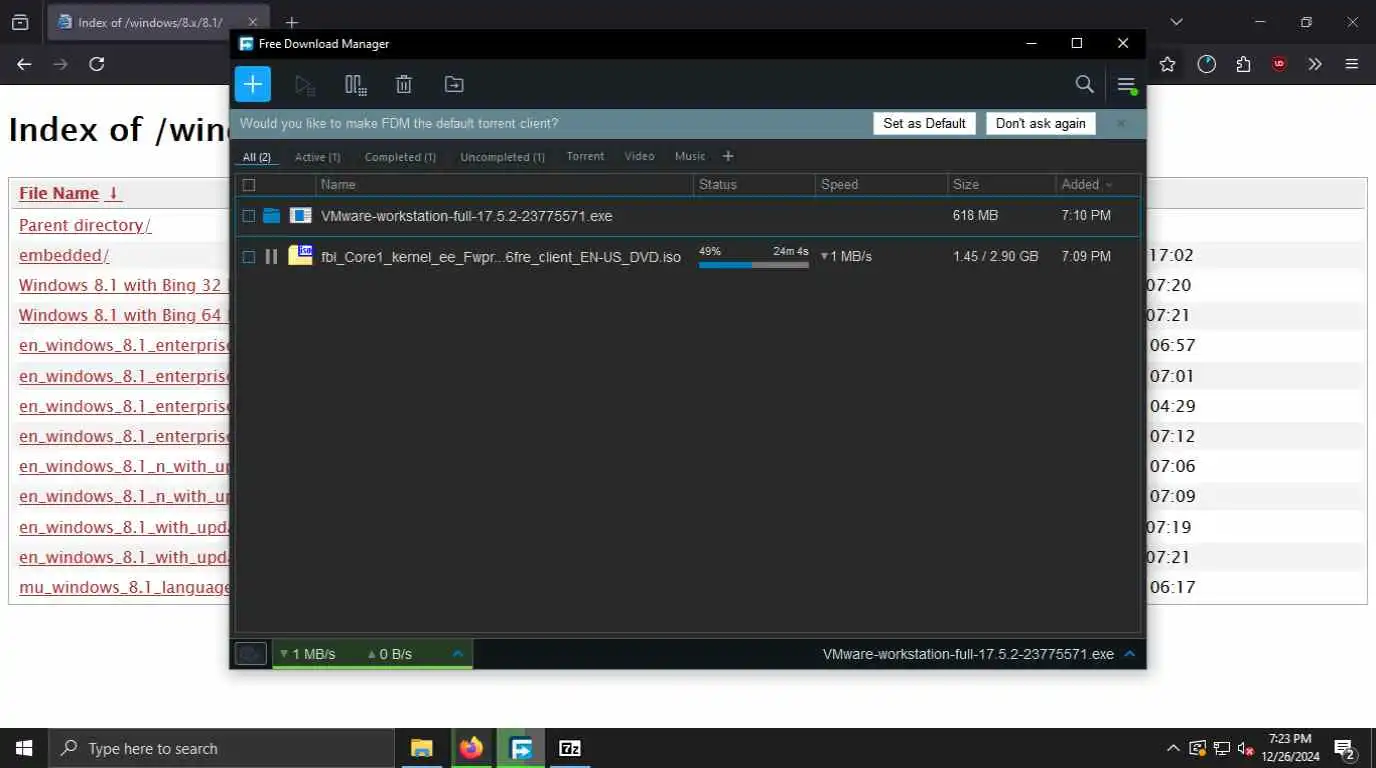Open folder of VMware-workstation download
The width and height of the screenshot is (1376, 768).
coord(272,216)
